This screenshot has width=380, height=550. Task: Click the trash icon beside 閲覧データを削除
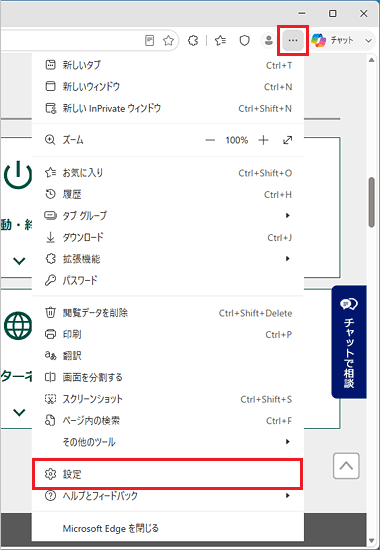[x=51, y=313]
